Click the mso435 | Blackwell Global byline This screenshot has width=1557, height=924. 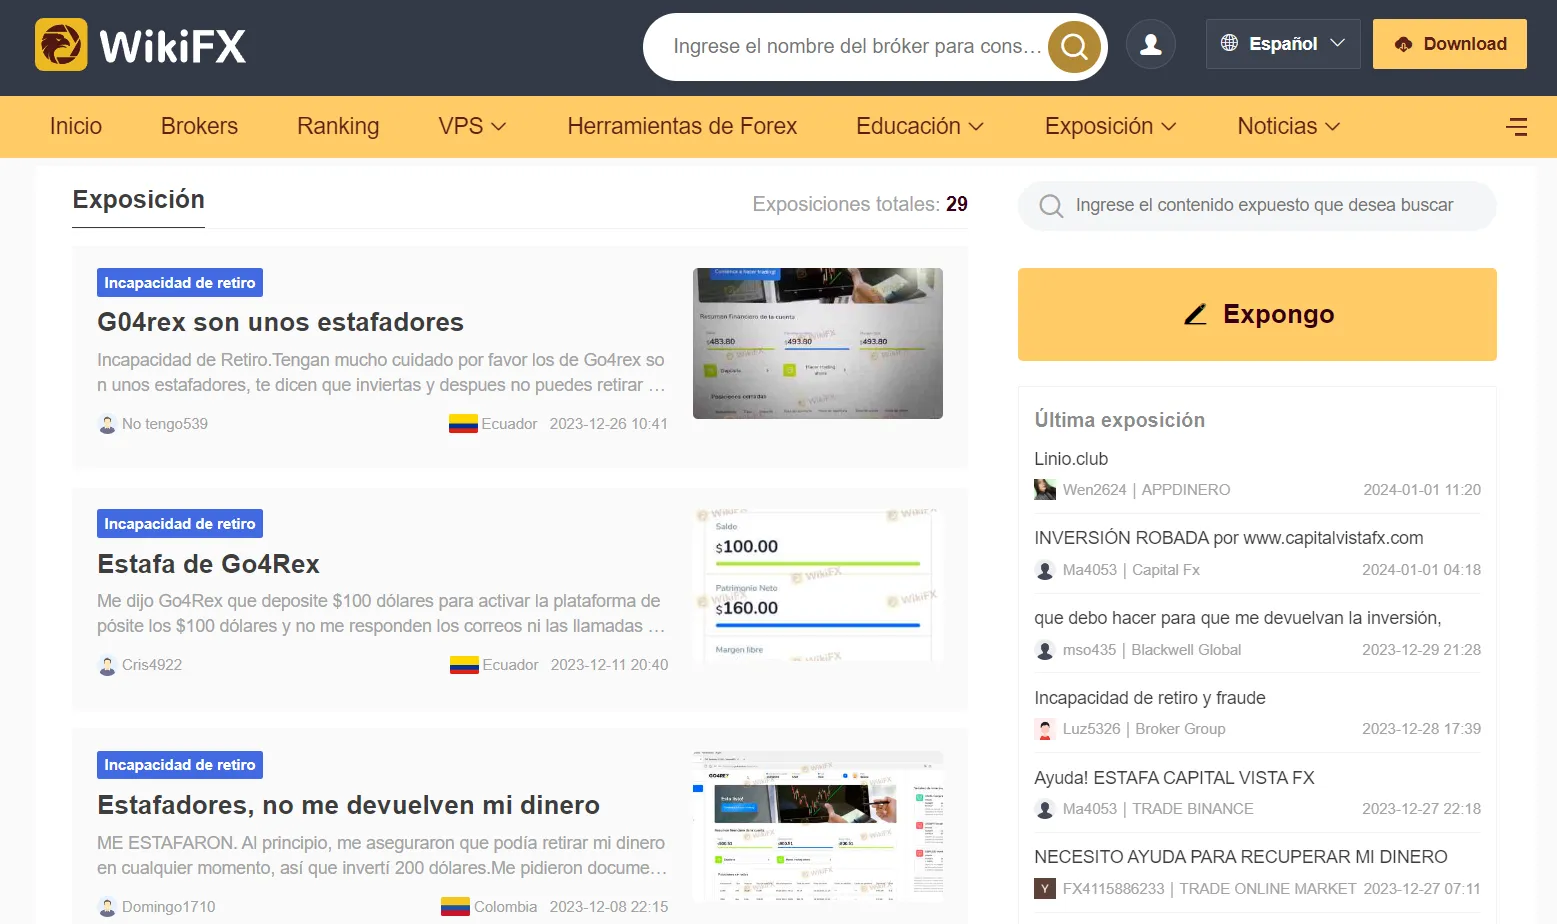point(1152,650)
